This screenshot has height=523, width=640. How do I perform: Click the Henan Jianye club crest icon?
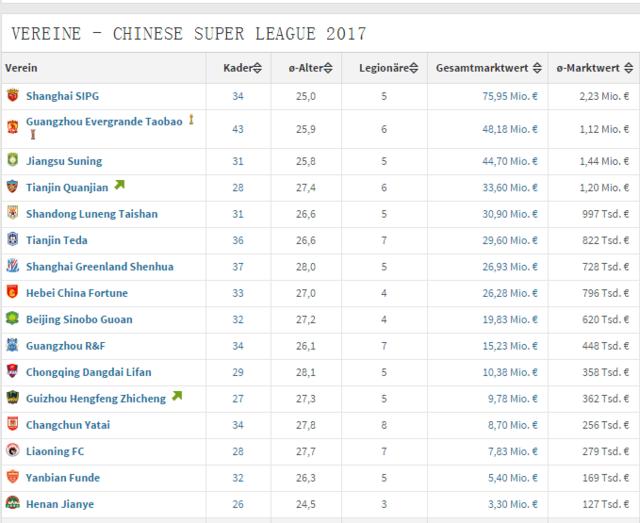(13, 503)
